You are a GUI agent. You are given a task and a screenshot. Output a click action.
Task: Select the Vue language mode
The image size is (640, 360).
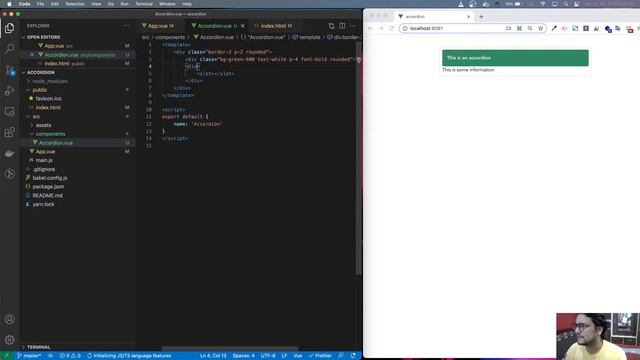[x=298, y=356]
